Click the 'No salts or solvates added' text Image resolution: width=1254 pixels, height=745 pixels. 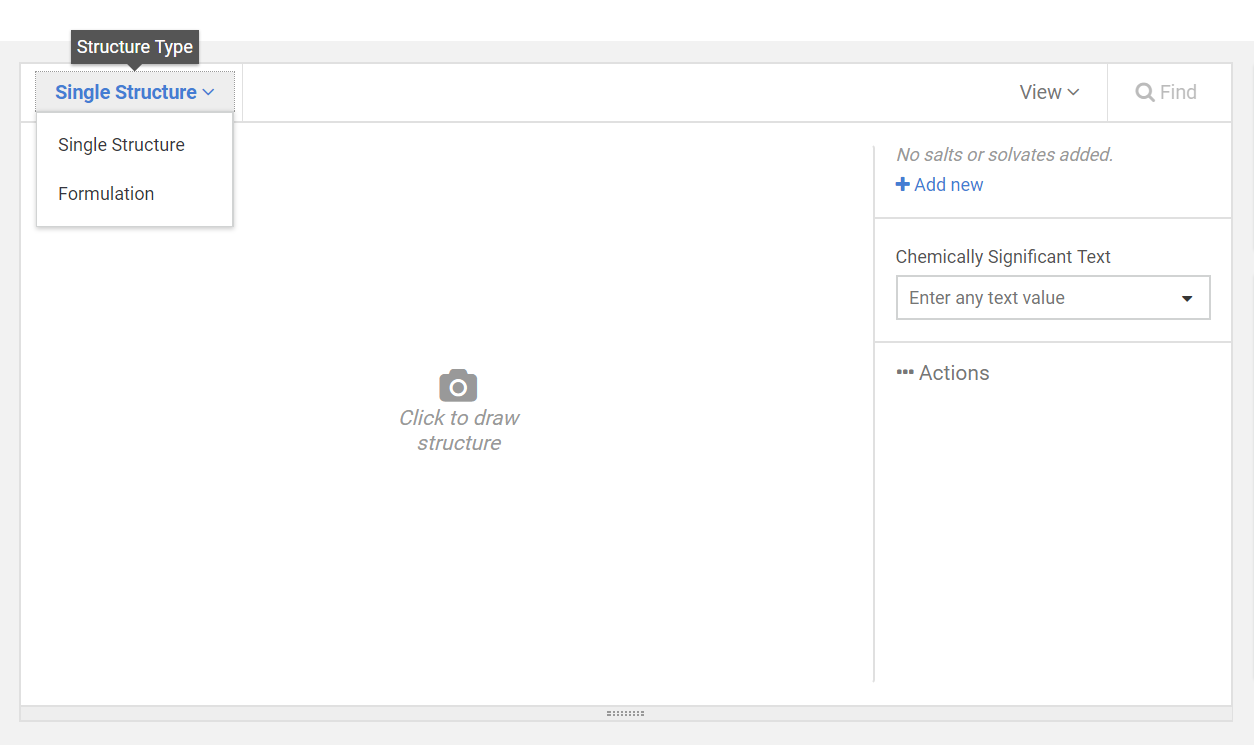1004,154
